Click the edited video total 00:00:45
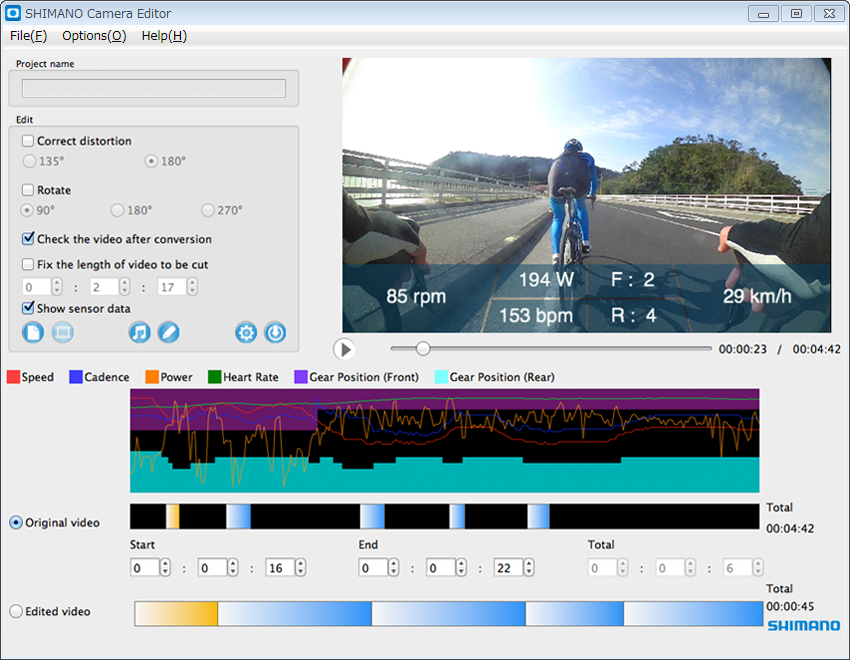Viewport: 850px width, 660px height. [x=790, y=606]
